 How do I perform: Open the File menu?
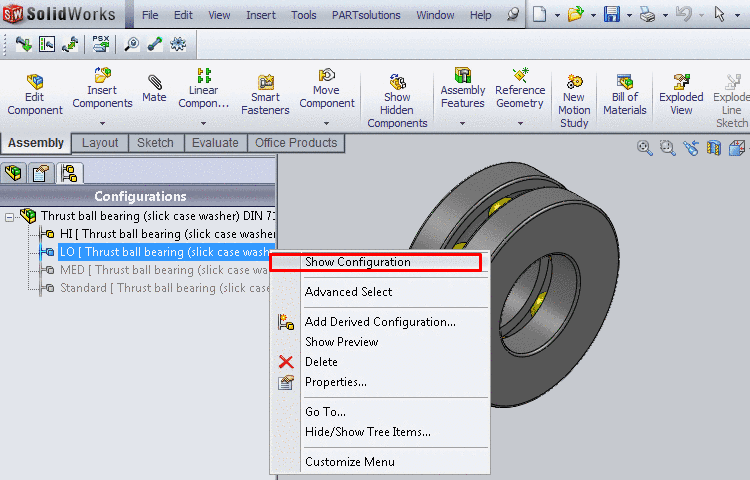pos(150,15)
